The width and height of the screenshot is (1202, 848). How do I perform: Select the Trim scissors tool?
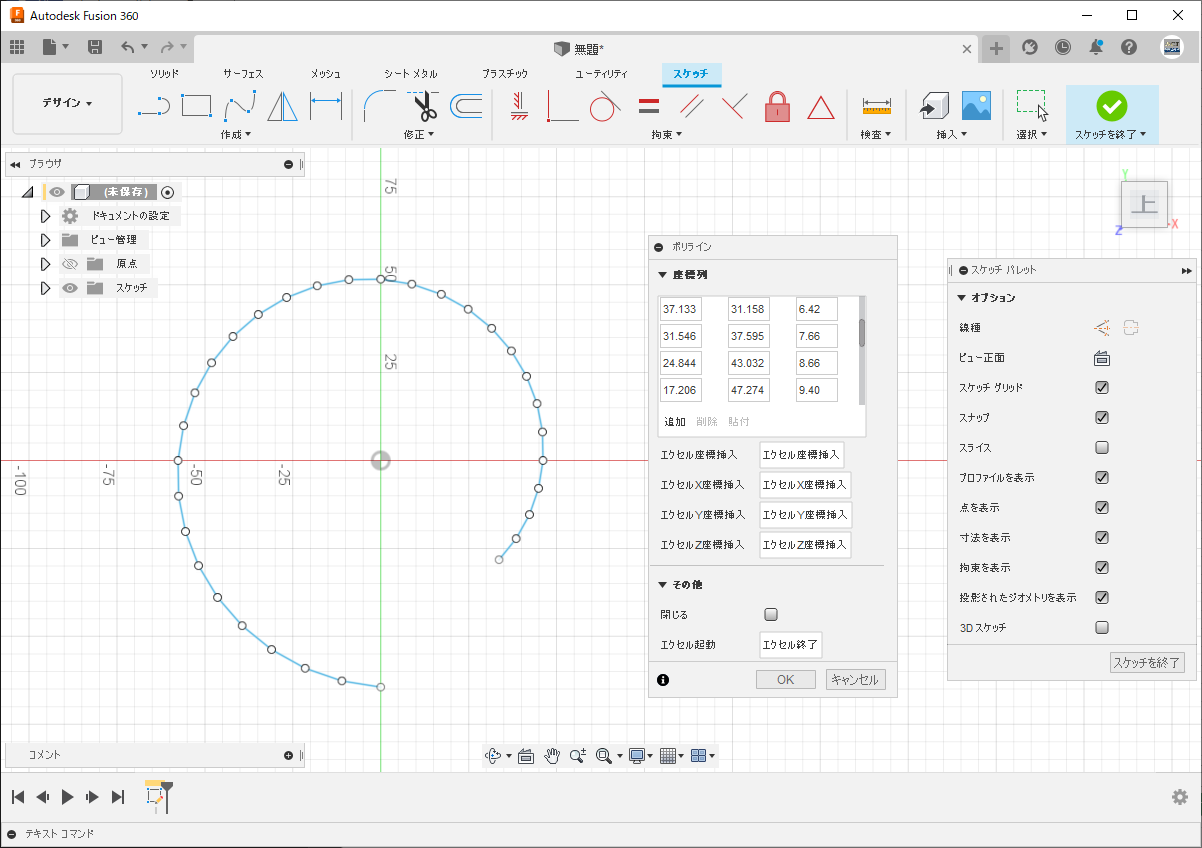(x=424, y=105)
